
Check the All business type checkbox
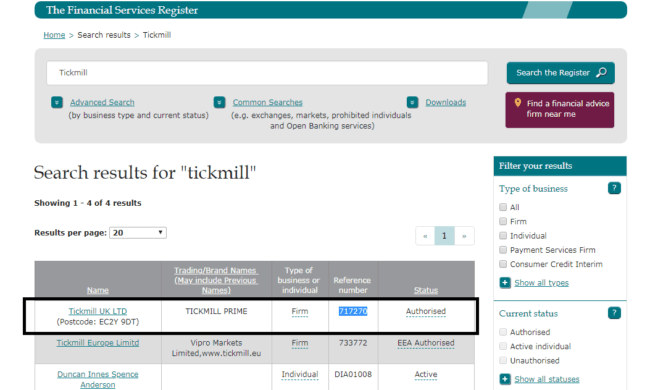(503, 207)
